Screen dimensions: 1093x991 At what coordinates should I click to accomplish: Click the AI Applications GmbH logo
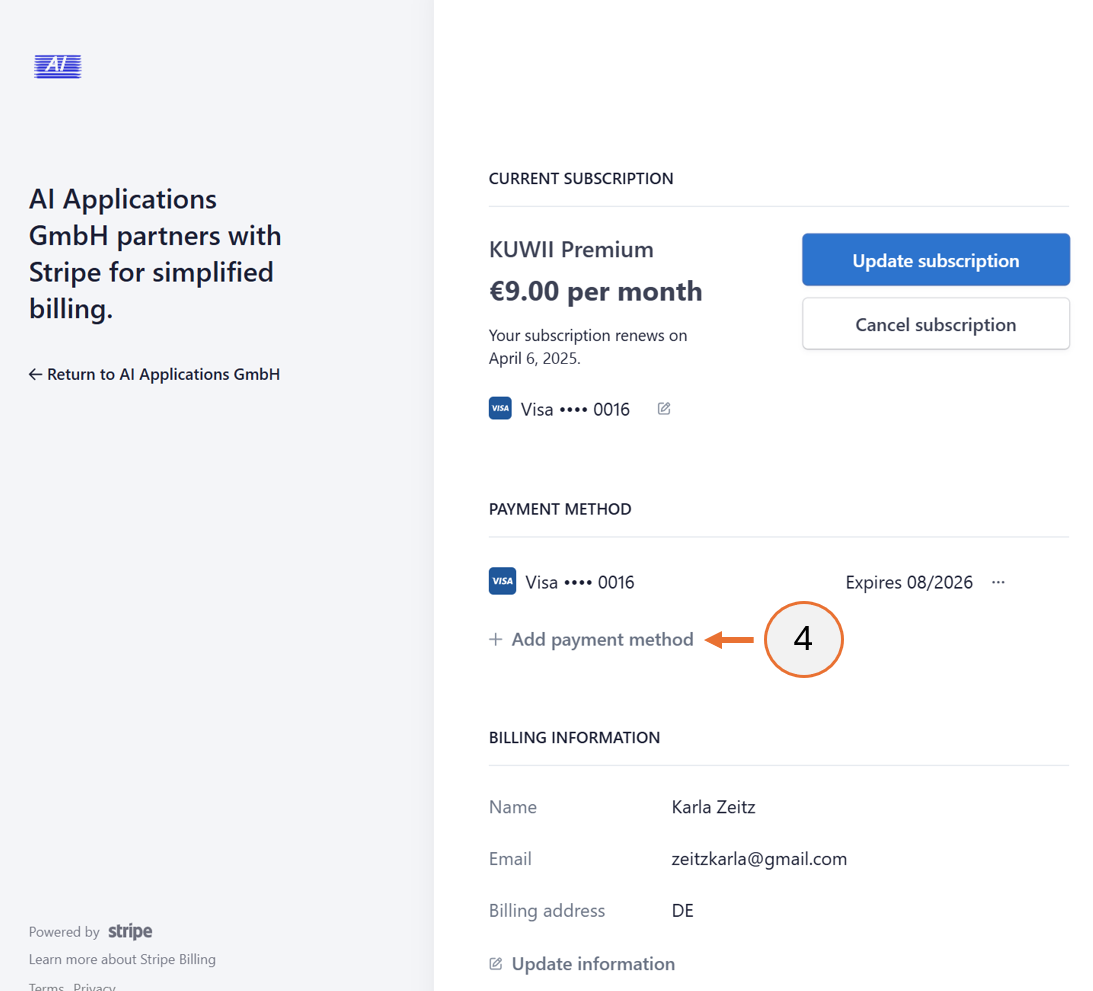[56, 66]
